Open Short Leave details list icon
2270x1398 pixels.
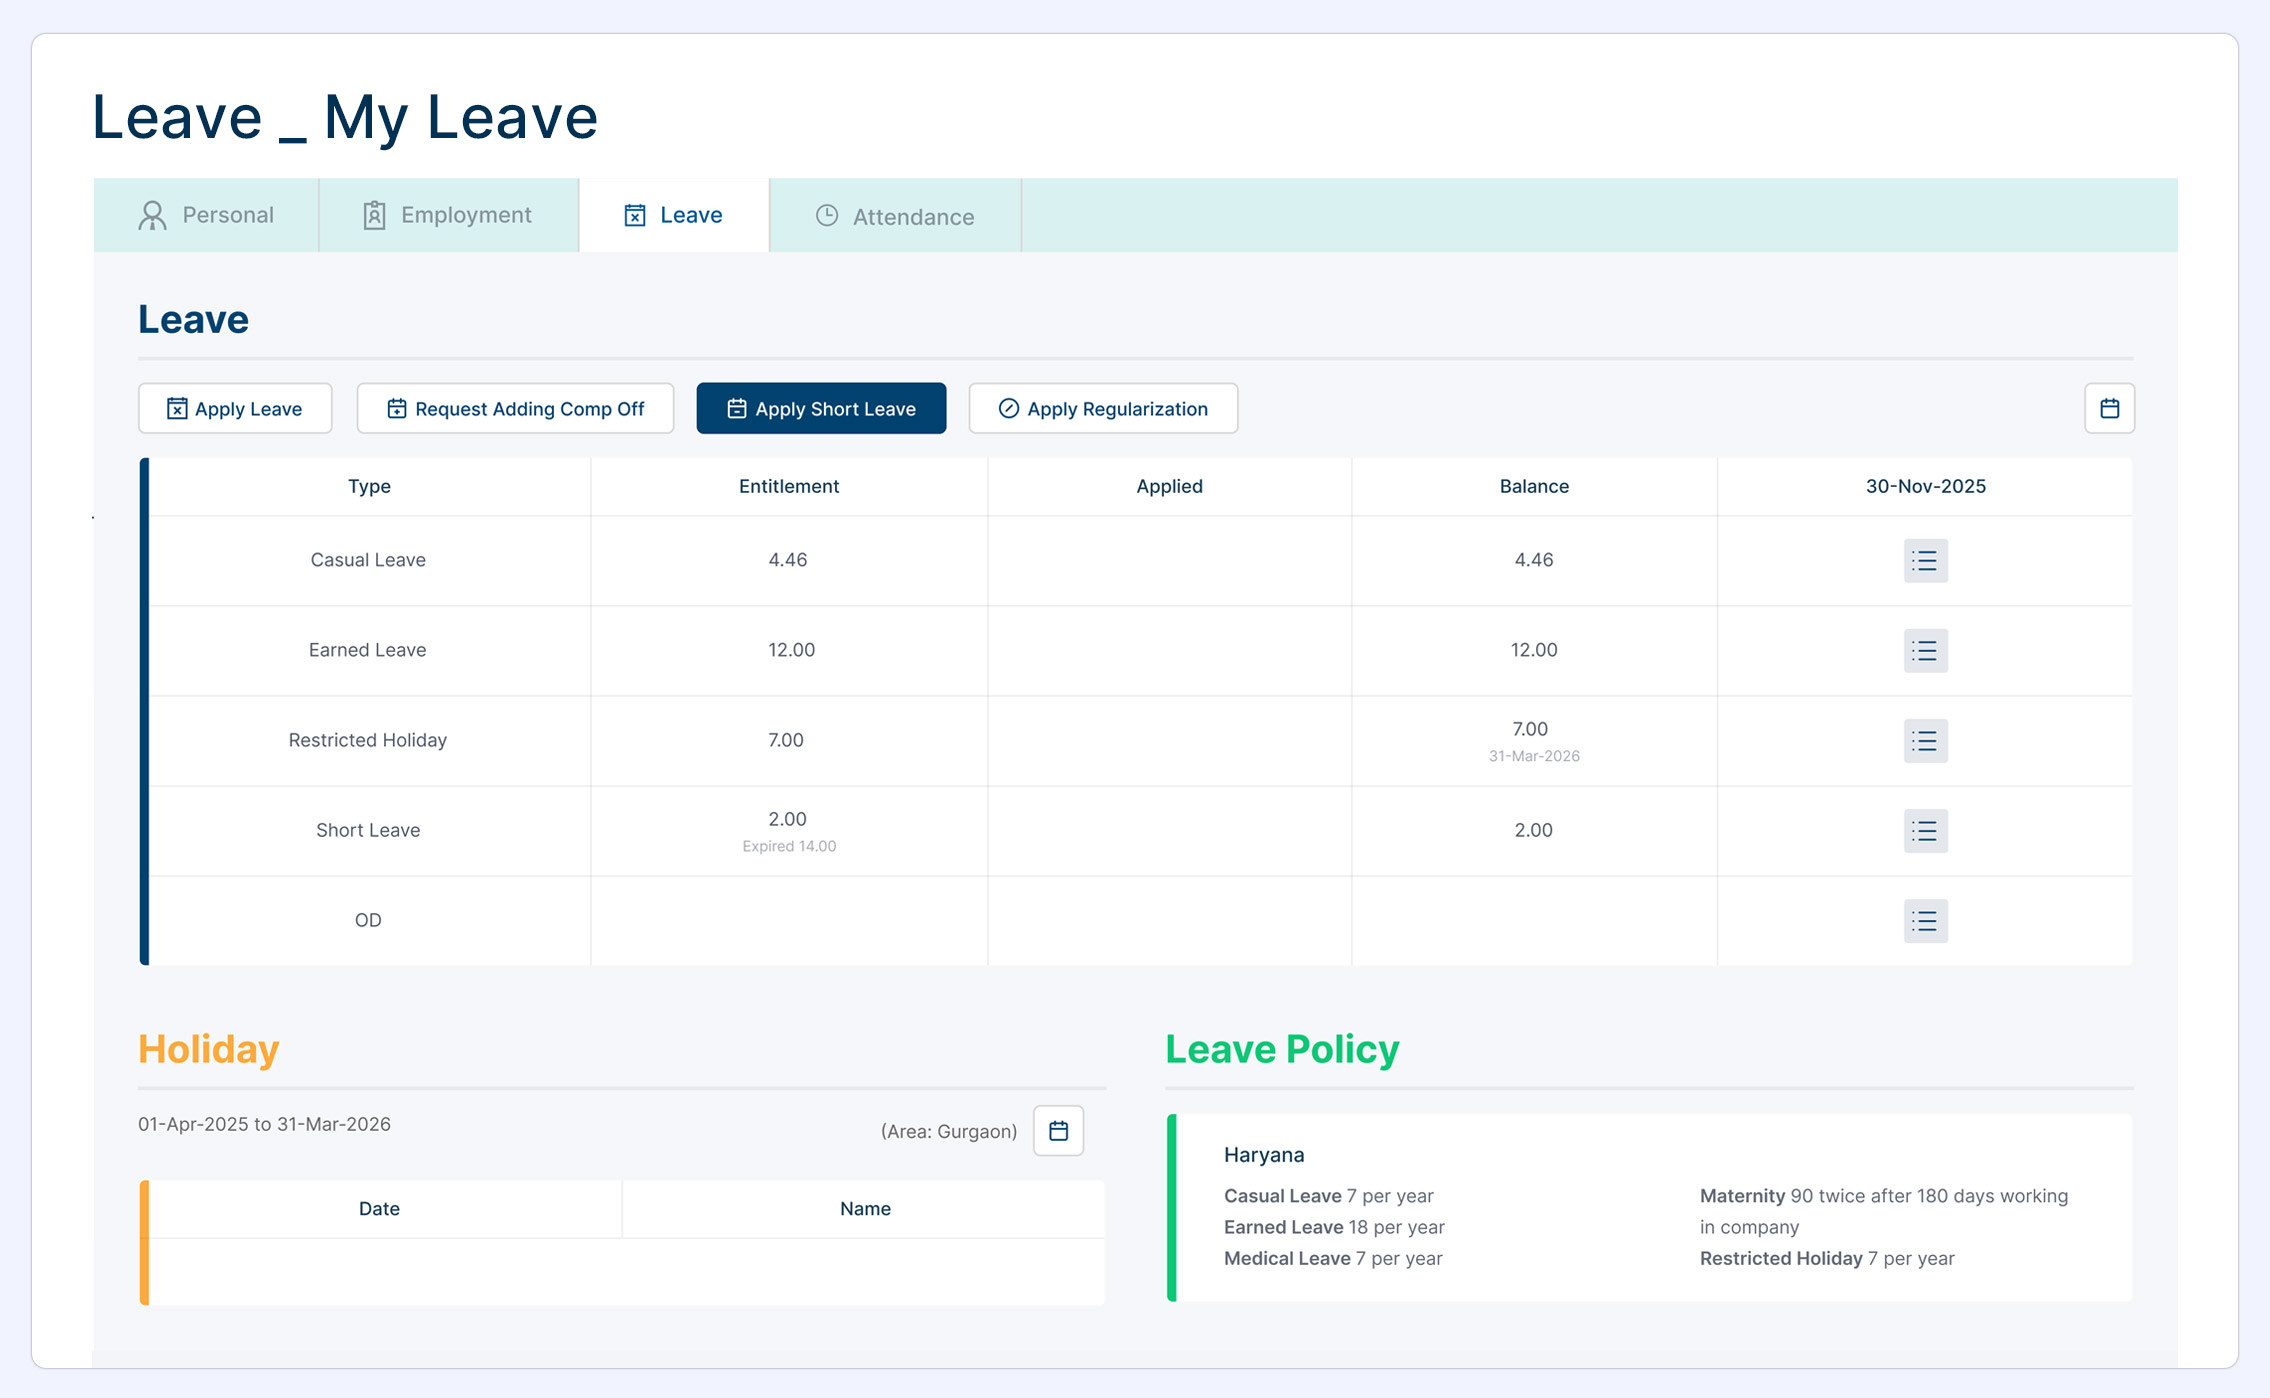tap(1924, 831)
